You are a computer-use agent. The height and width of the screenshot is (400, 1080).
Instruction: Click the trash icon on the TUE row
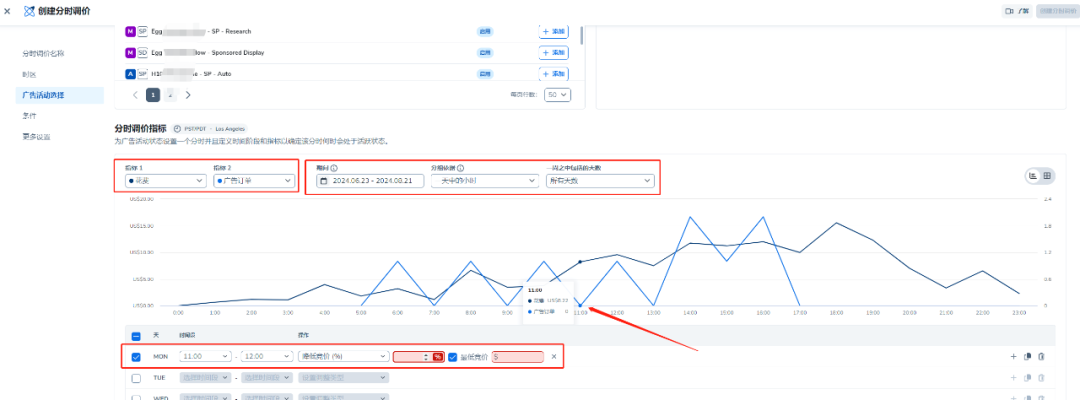click(1041, 378)
